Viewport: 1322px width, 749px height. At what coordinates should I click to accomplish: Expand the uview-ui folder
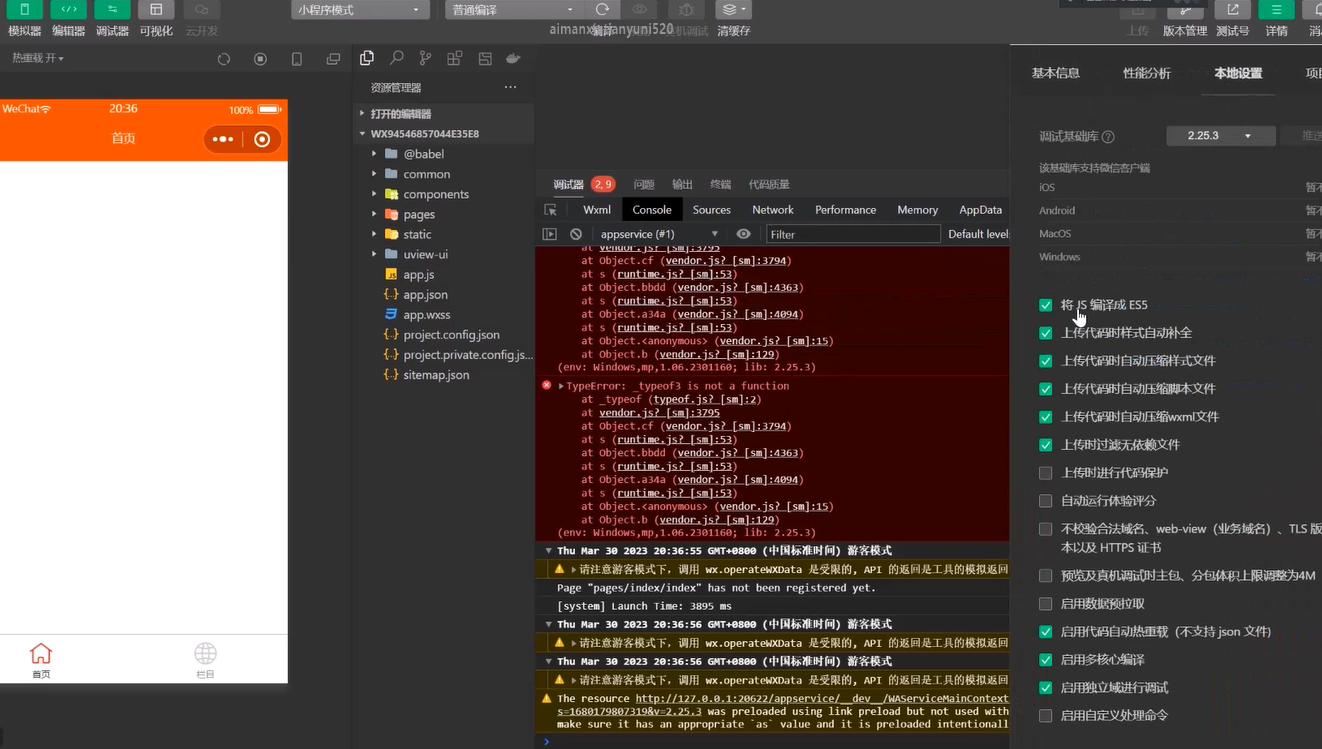[425, 254]
